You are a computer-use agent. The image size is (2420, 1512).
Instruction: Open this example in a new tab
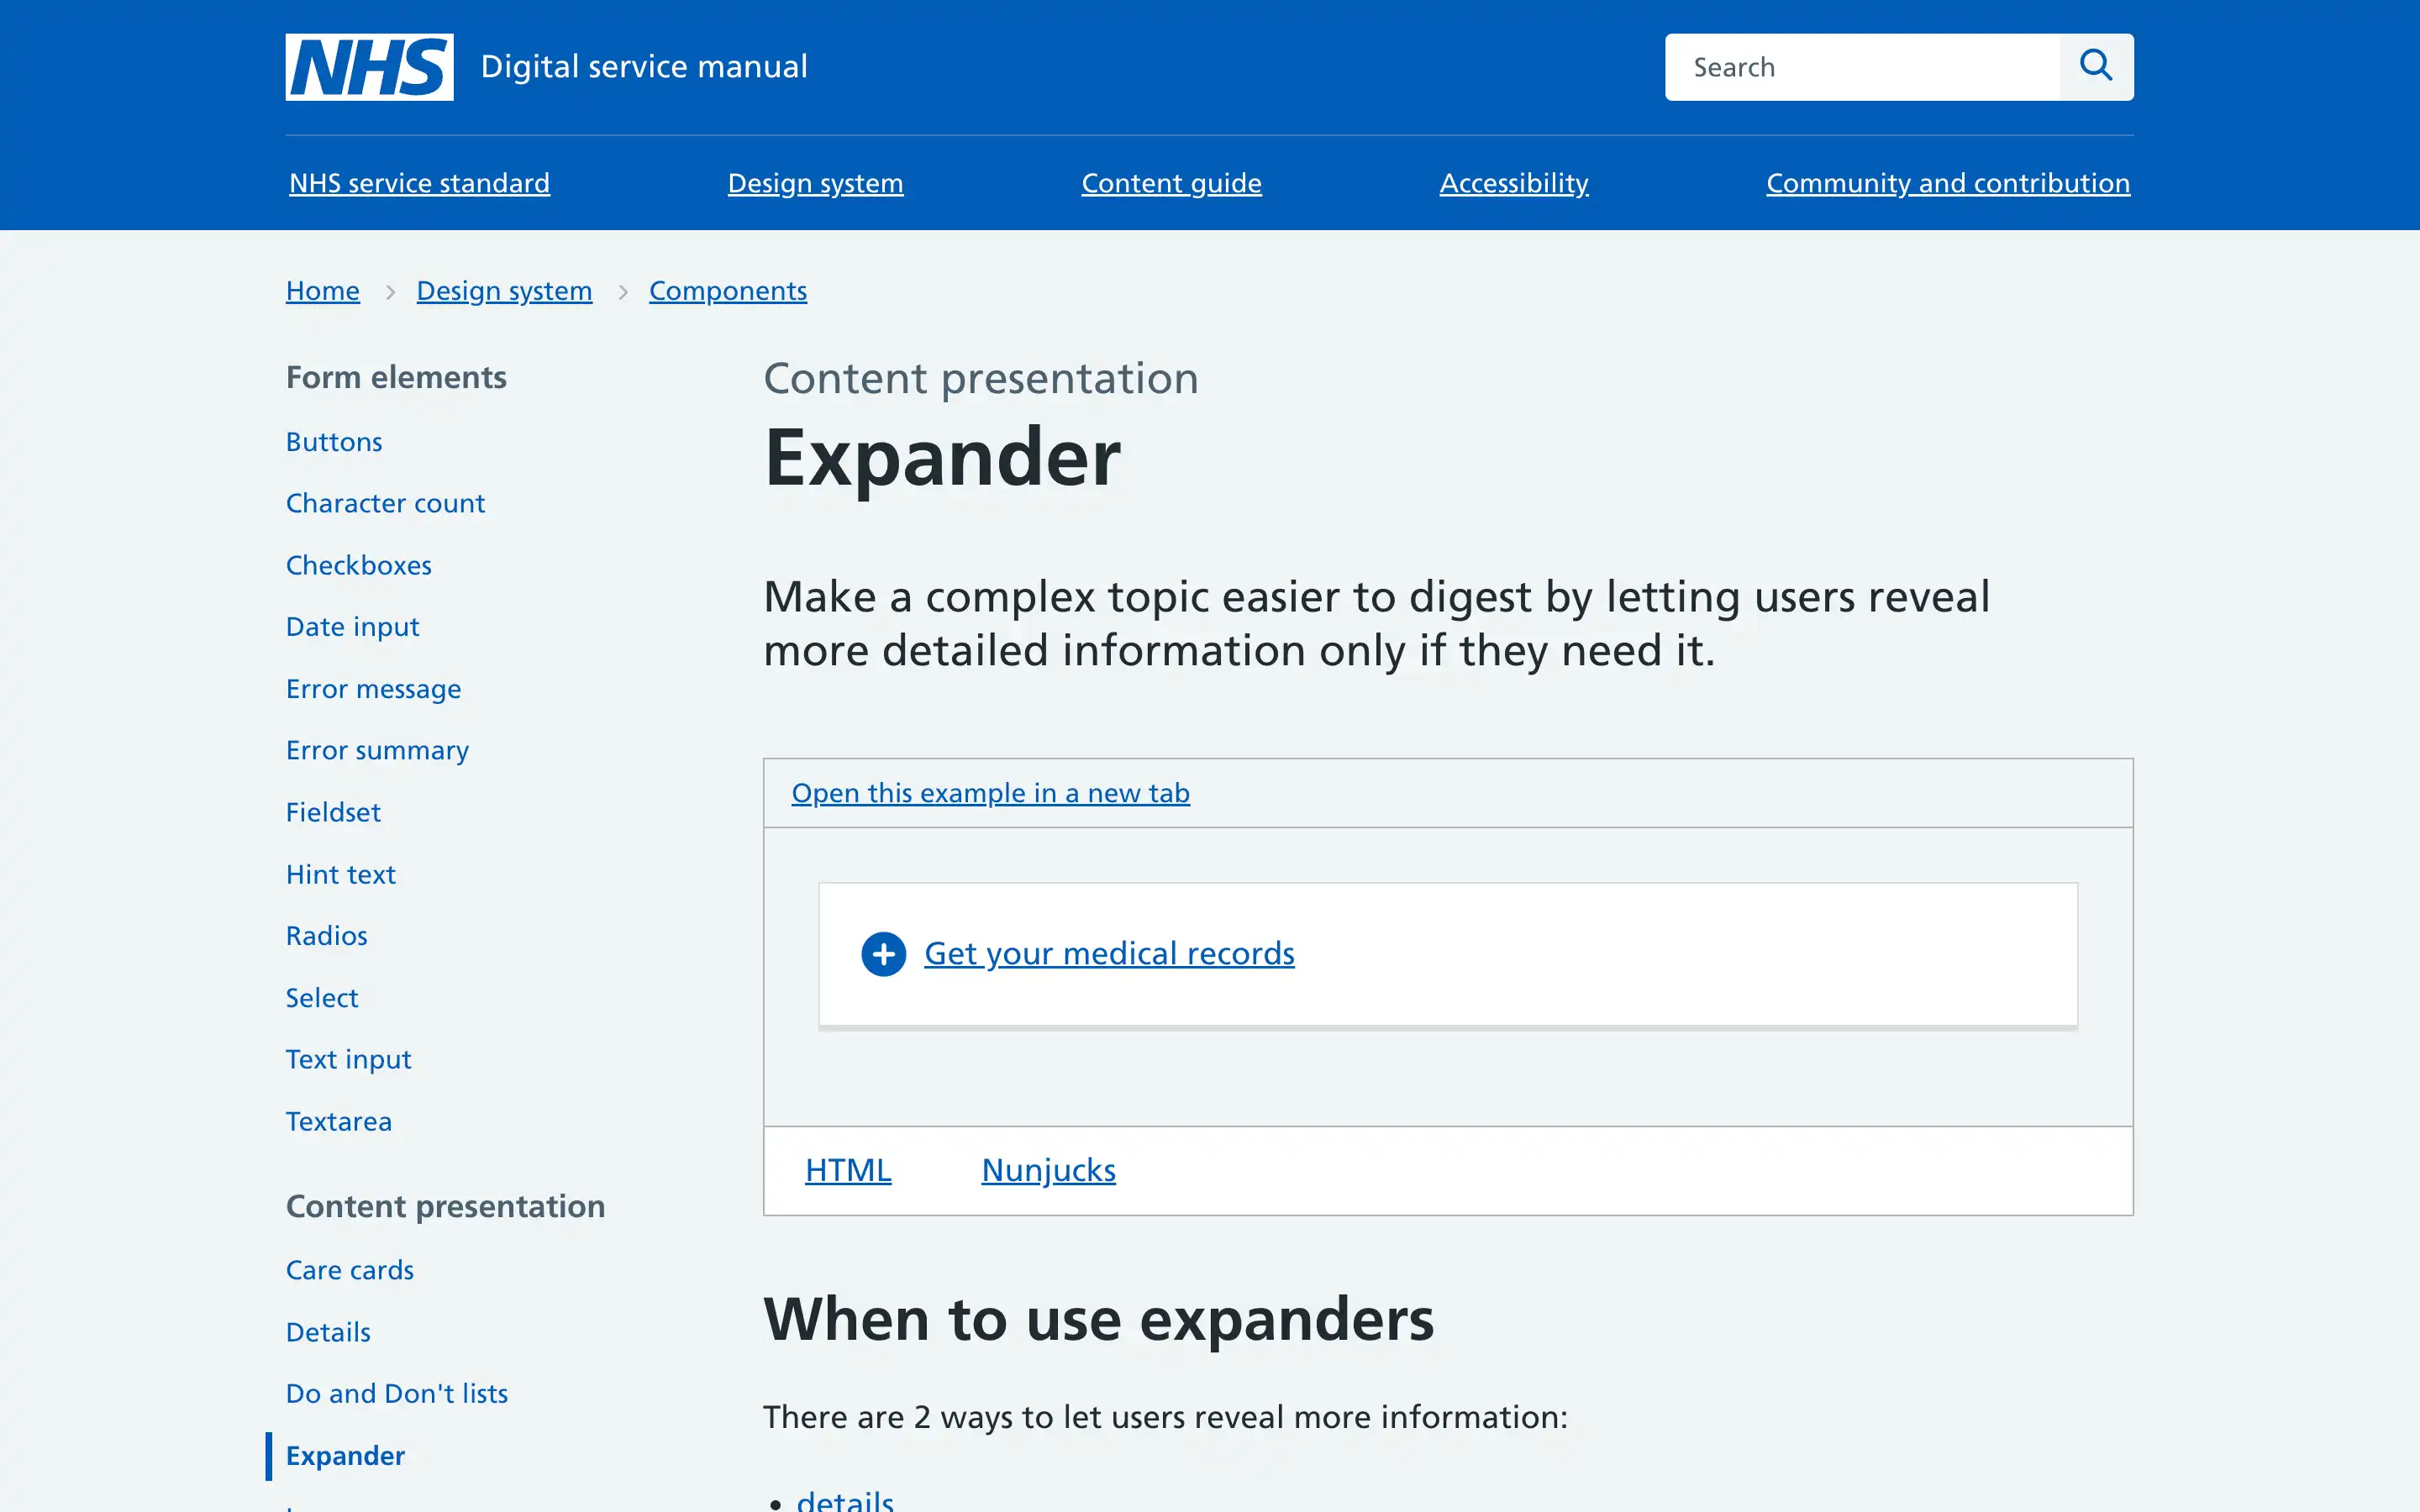(x=990, y=793)
